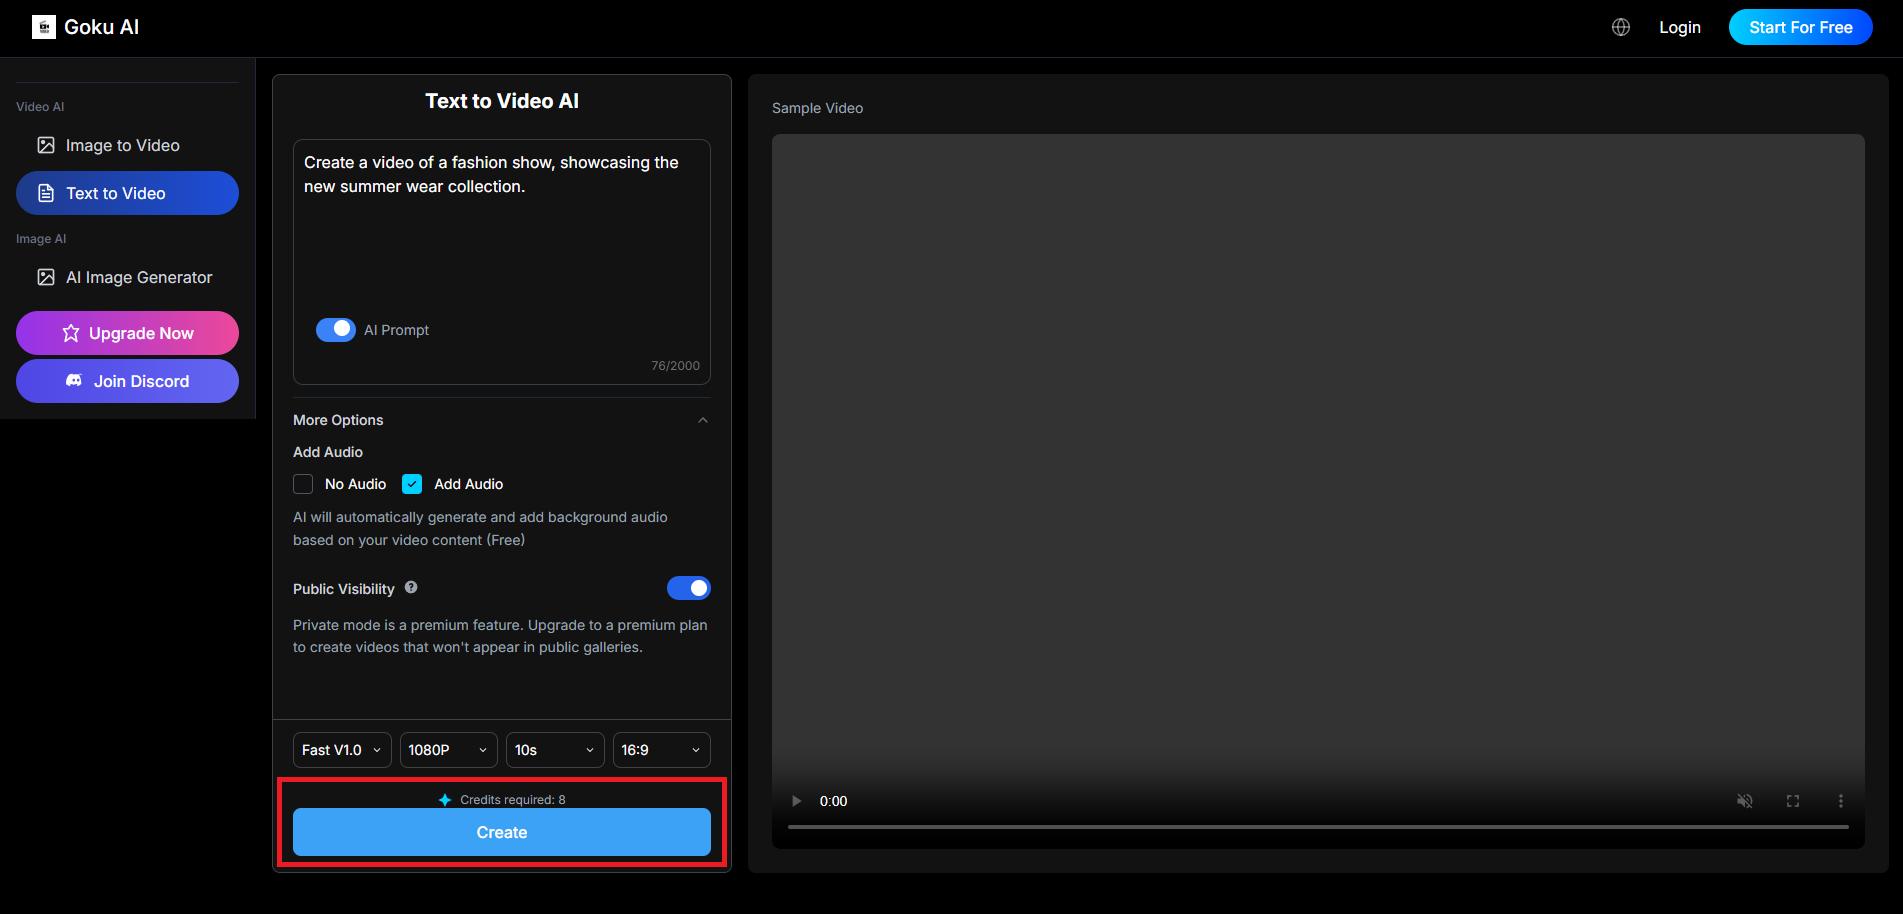Click the Credits required: 8 text
The image size is (1903, 914).
pos(513,799)
